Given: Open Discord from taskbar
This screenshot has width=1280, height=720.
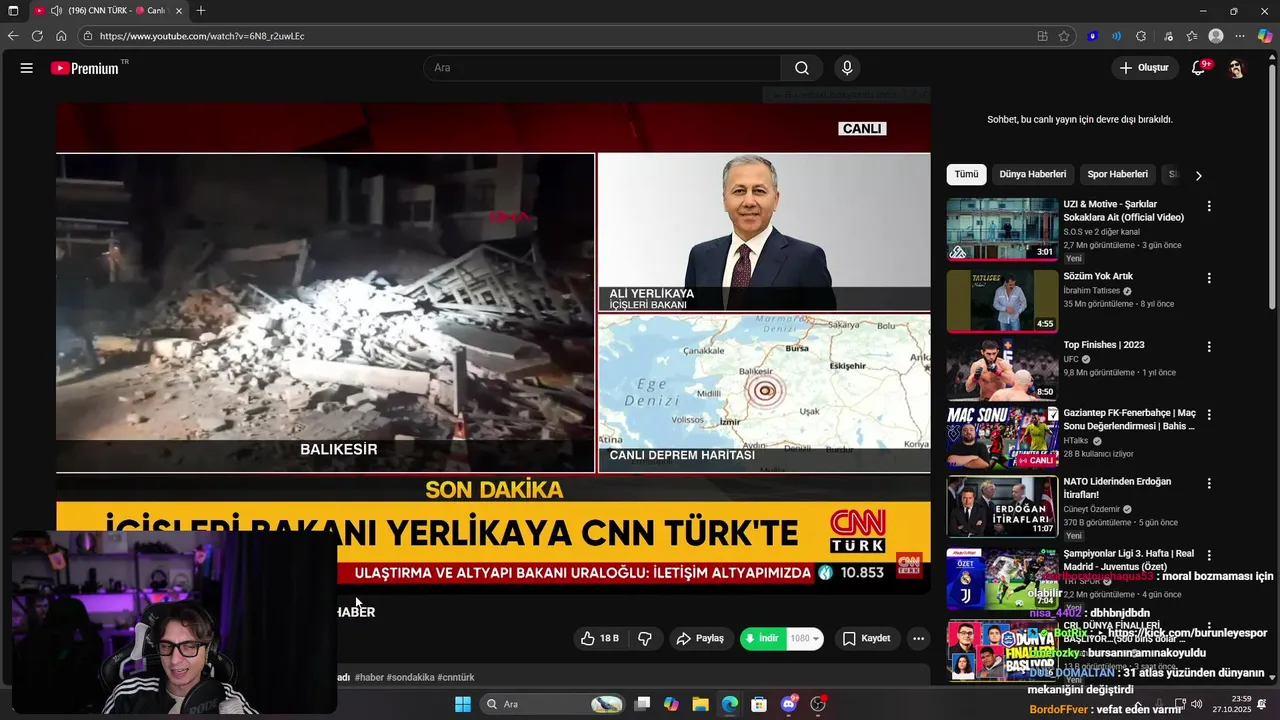Looking at the screenshot, I should [789, 704].
